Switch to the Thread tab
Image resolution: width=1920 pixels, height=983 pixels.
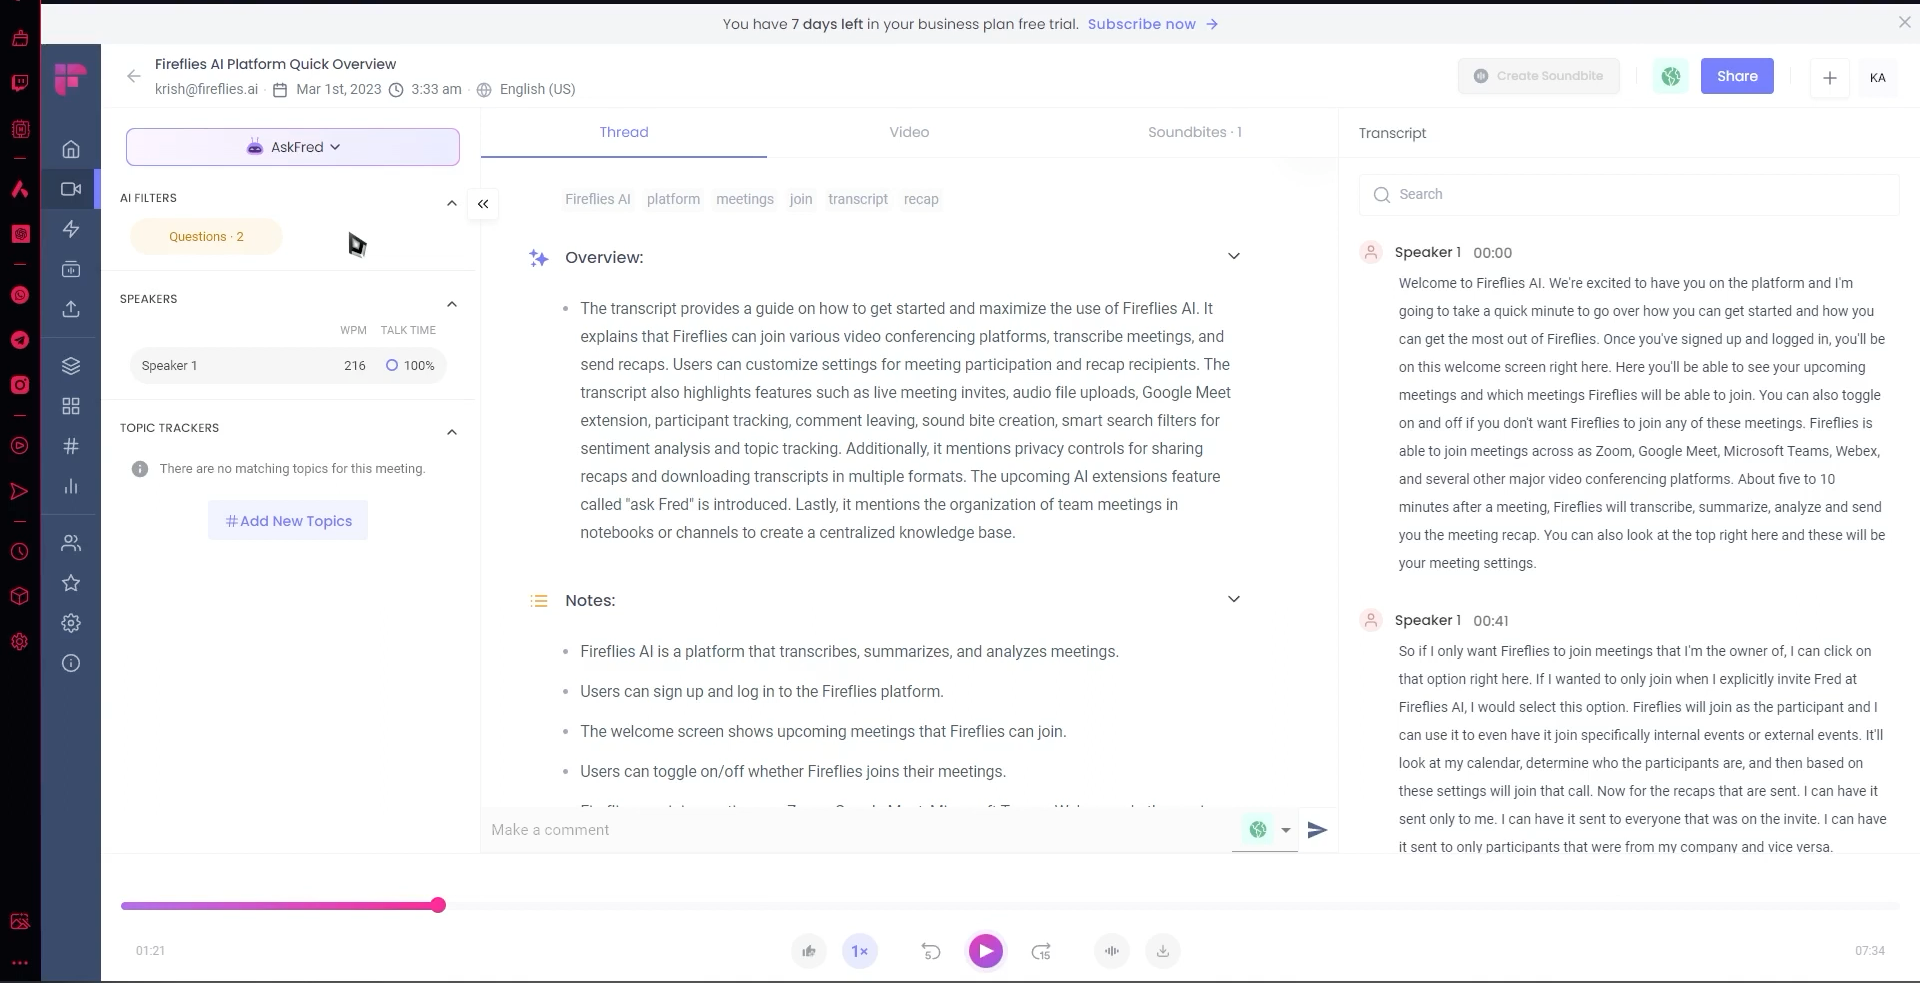pyautogui.click(x=624, y=132)
